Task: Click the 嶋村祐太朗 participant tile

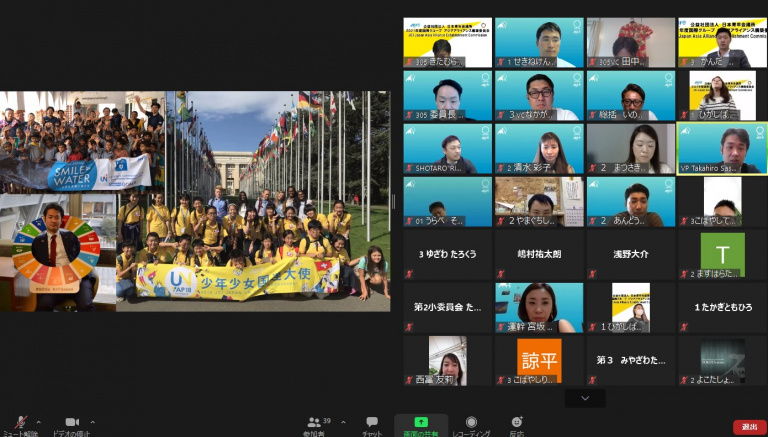Action: point(539,254)
